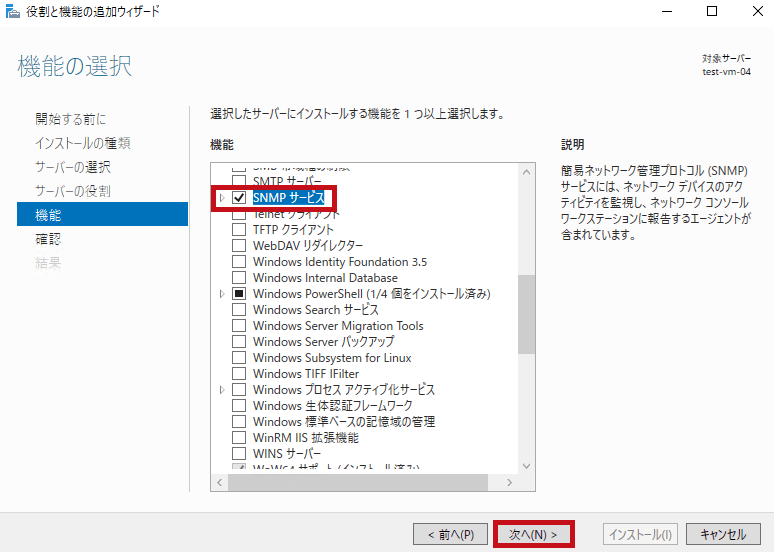Click the greyed インストール(I) button

click(640, 535)
